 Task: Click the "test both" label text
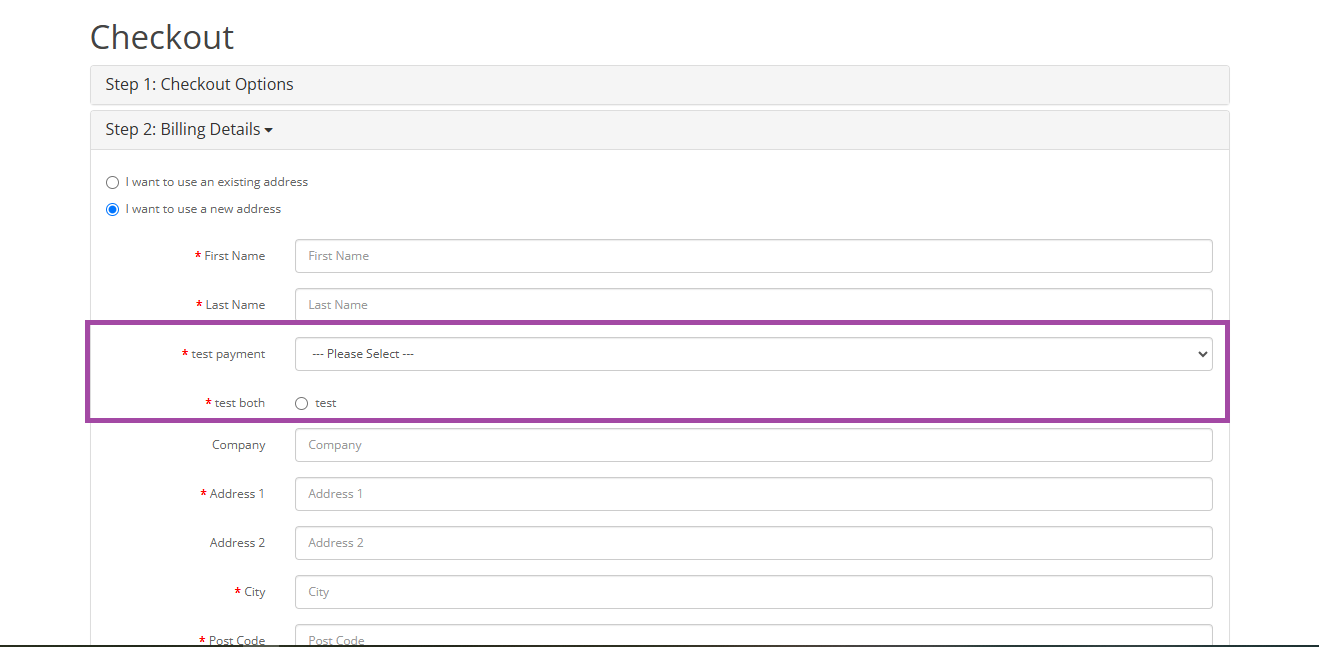pos(240,403)
